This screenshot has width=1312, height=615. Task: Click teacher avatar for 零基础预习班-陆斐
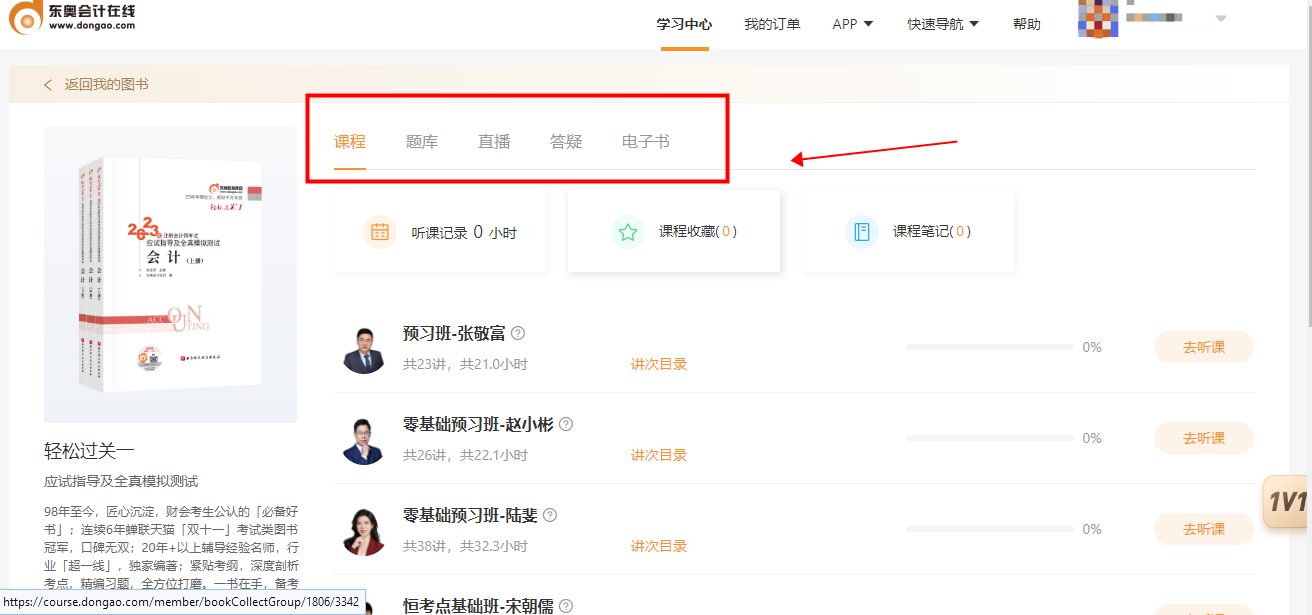coord(364,532)
